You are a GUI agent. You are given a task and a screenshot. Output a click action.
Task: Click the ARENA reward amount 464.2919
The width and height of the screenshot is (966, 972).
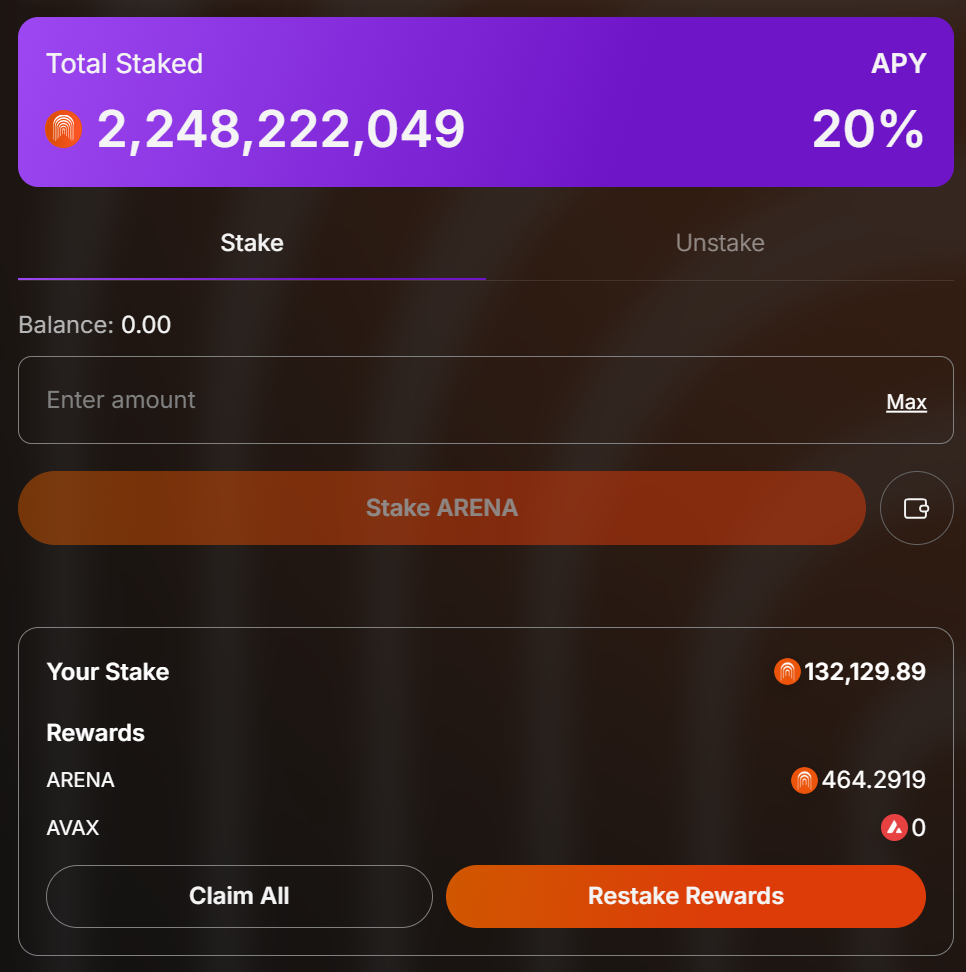(873, 780)
